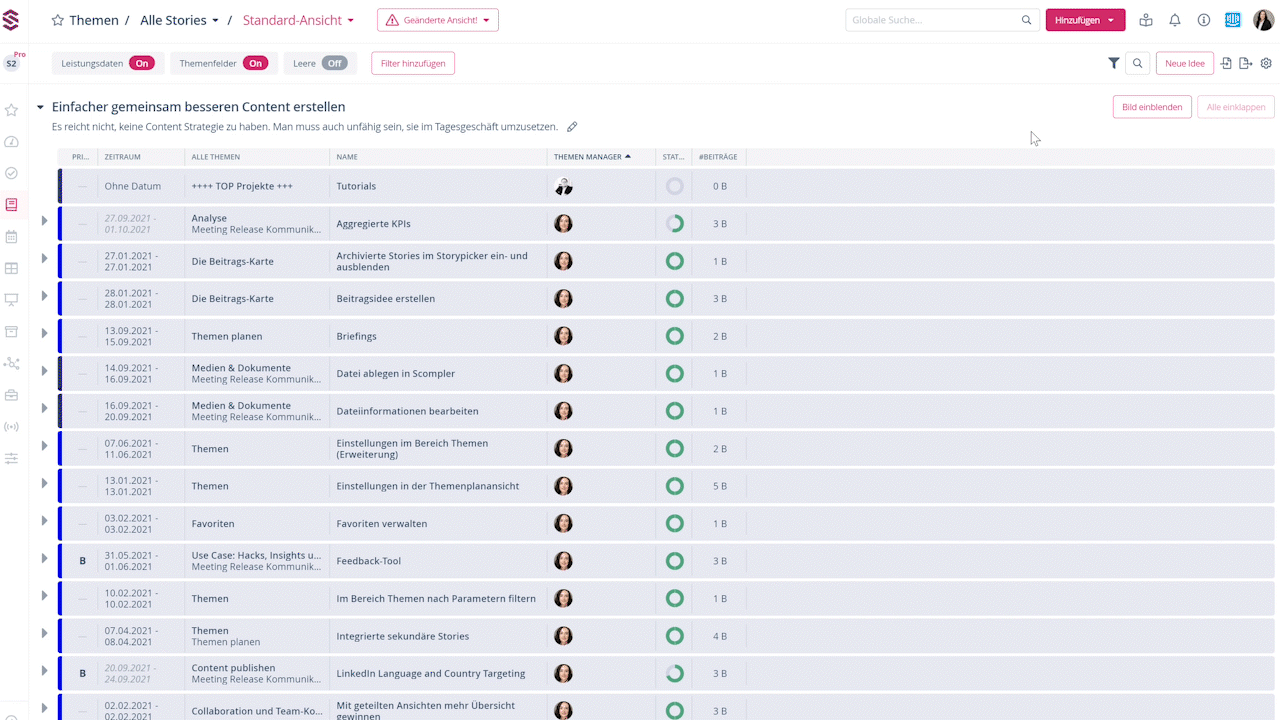Click the pencil icon beside the description
Viewport: 1280px width, 720px height.
[572, 127]
